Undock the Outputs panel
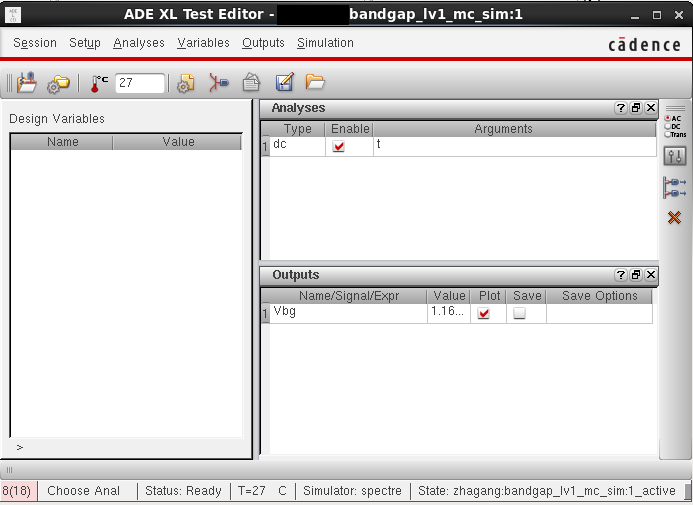 [636, 275]
